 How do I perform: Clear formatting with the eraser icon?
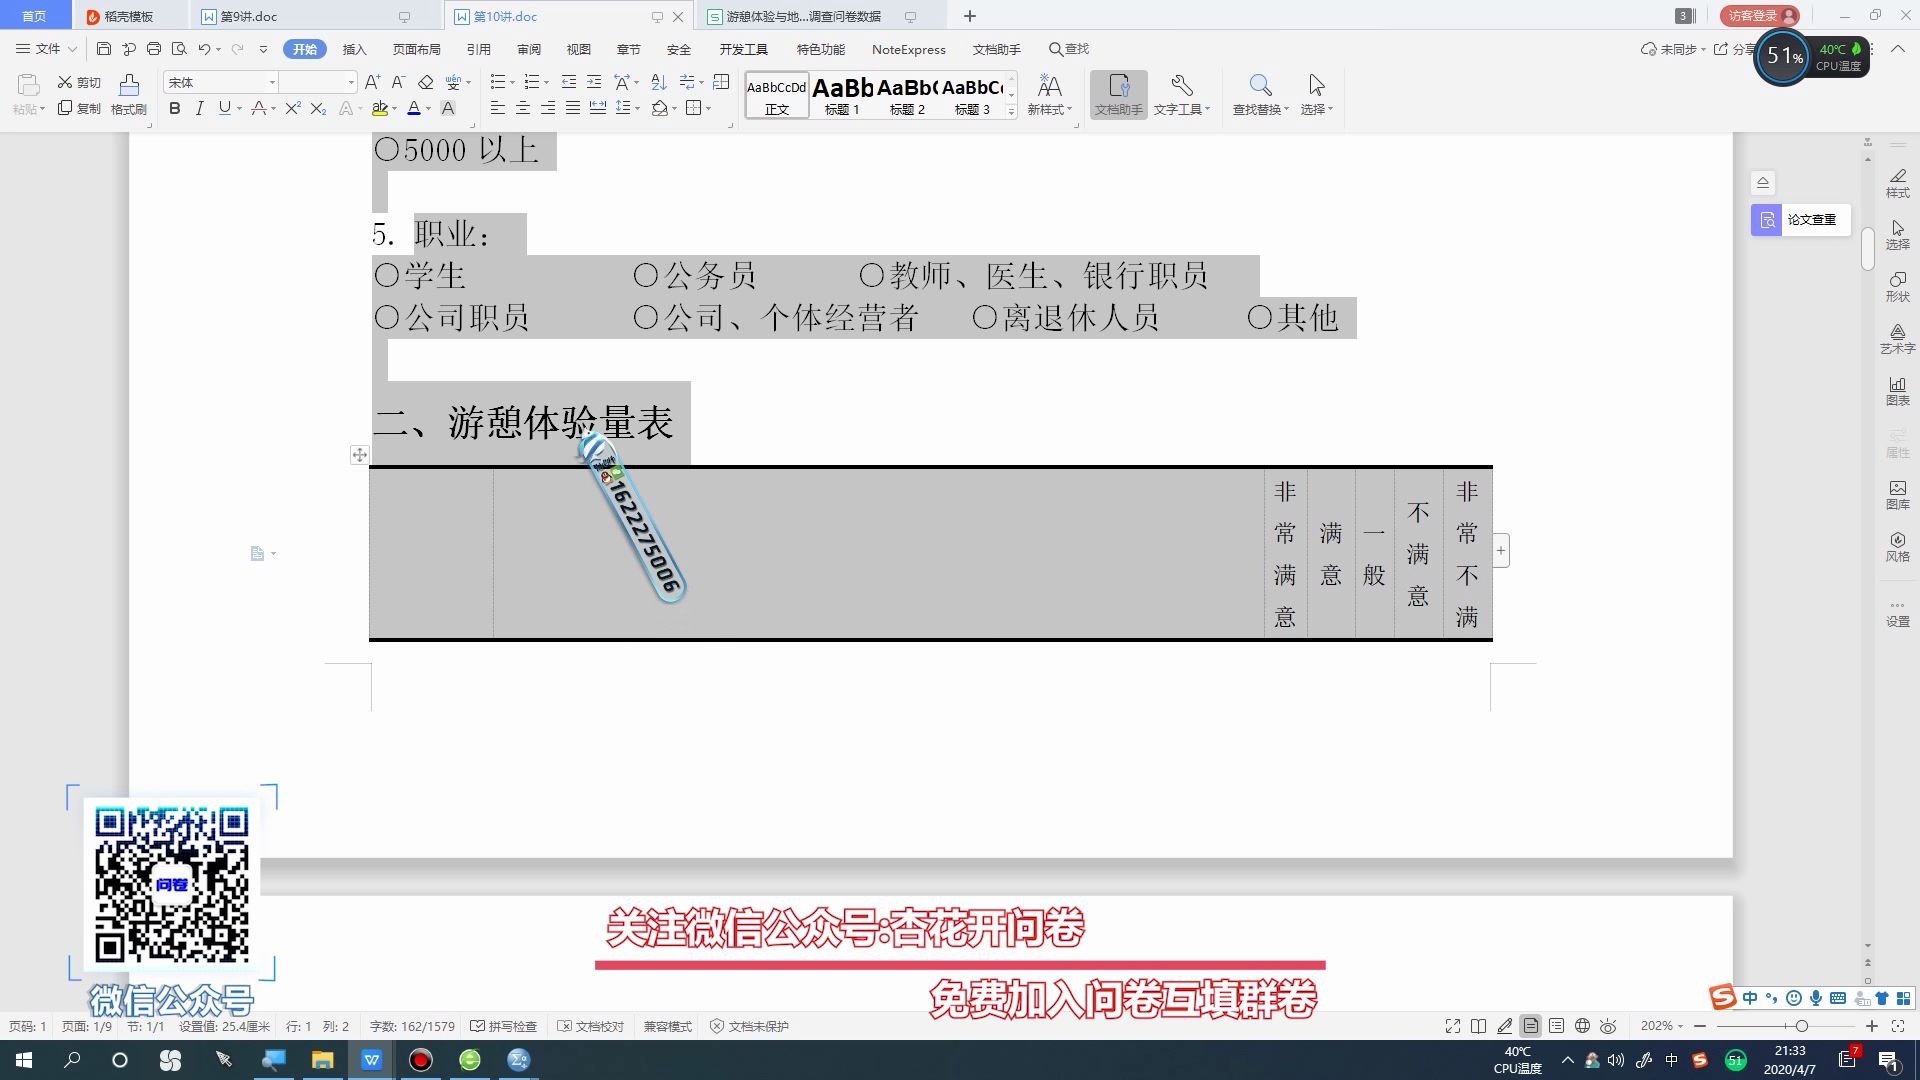click(x=426, y=82)
